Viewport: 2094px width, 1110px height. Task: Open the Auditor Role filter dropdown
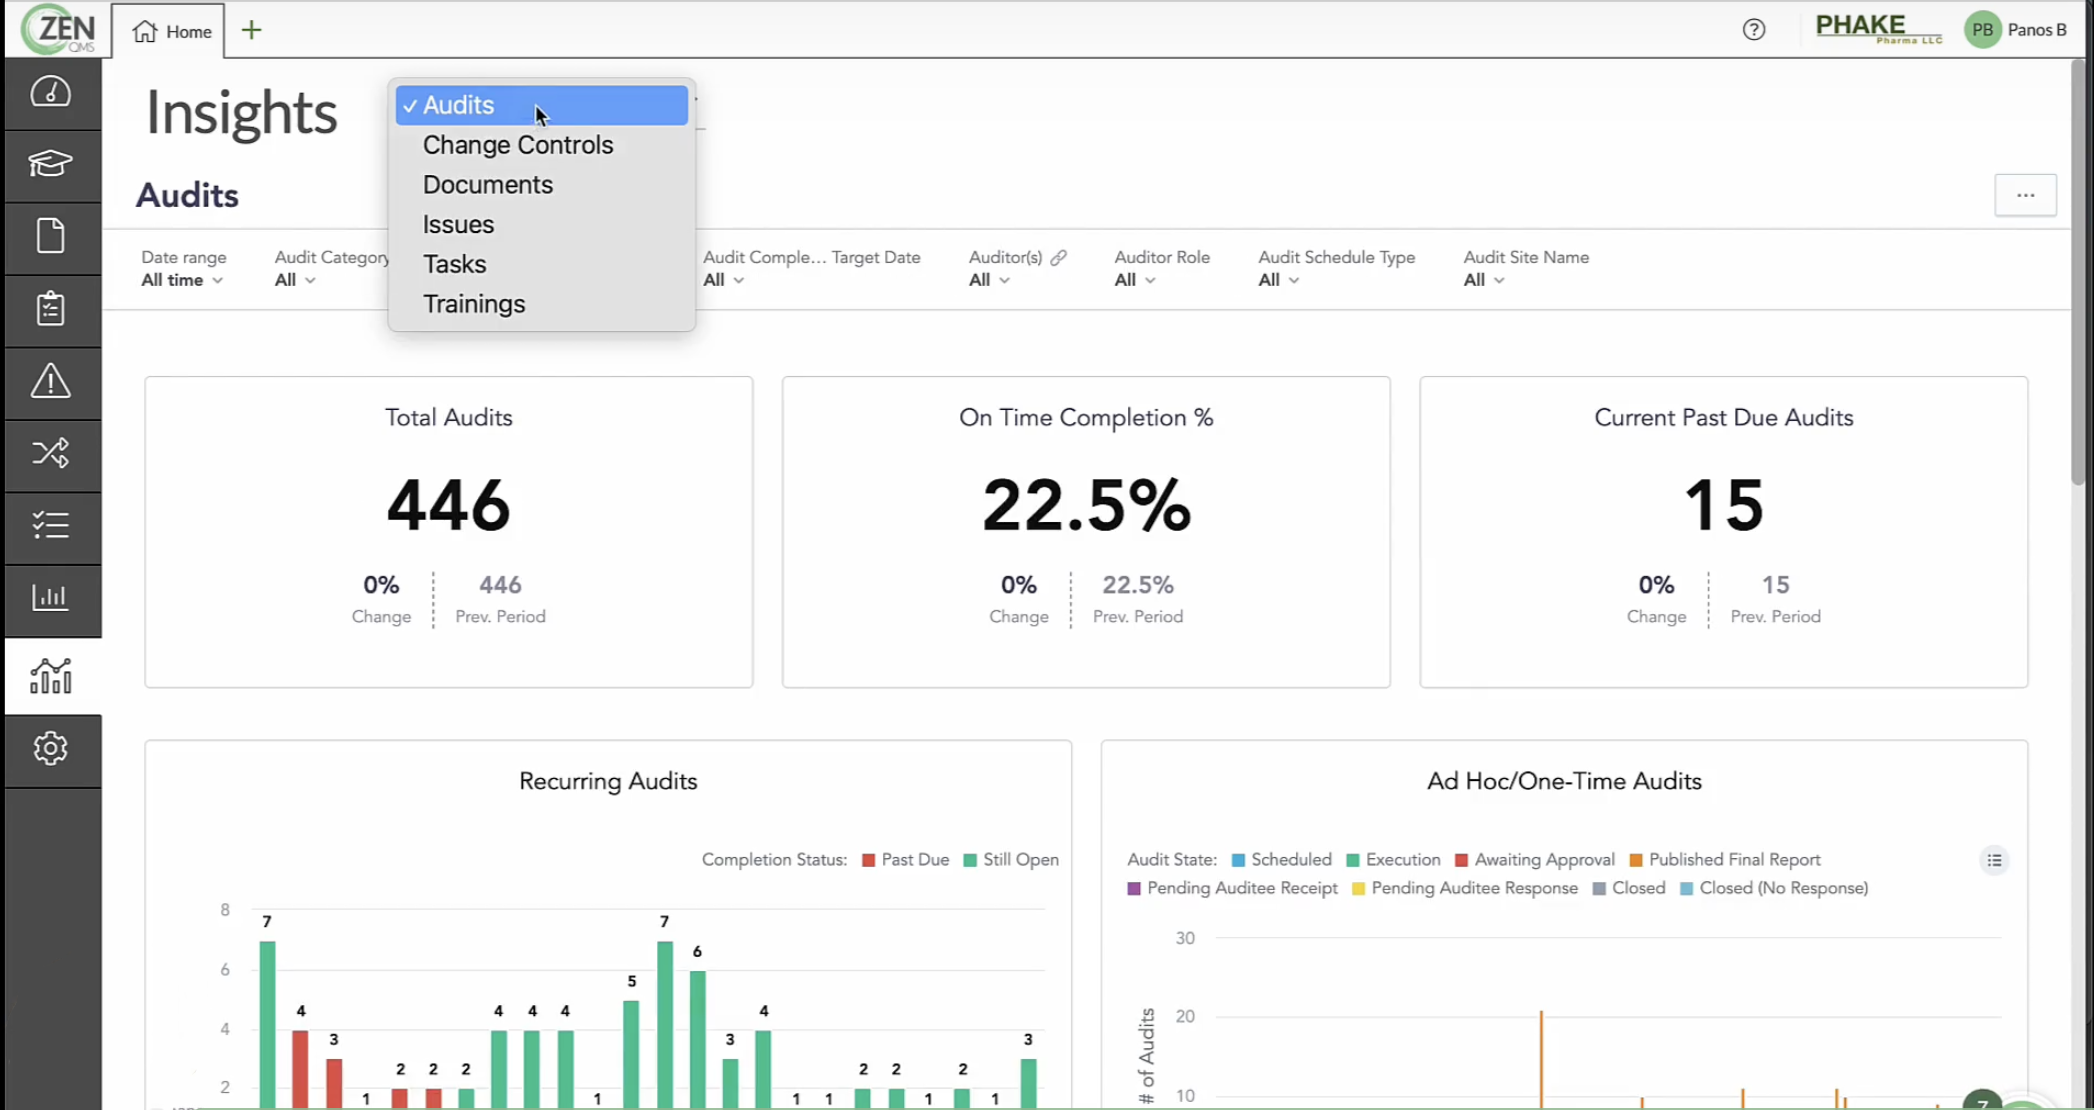coord(1131,280)
